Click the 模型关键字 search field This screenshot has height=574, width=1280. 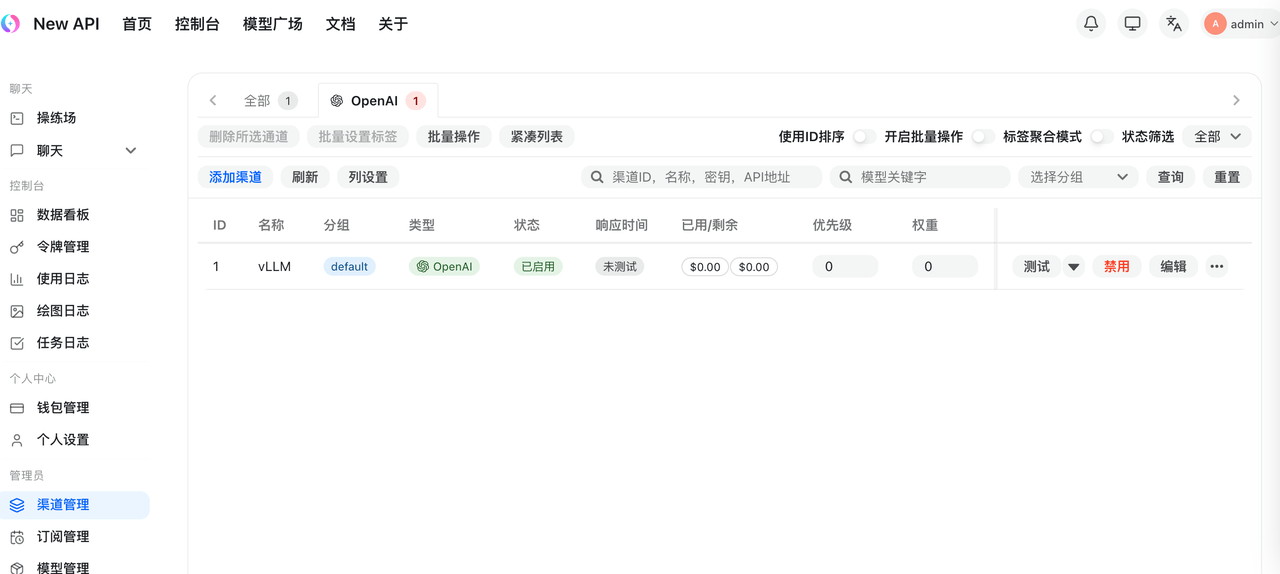pyautogui.click(x=930, y=177)
